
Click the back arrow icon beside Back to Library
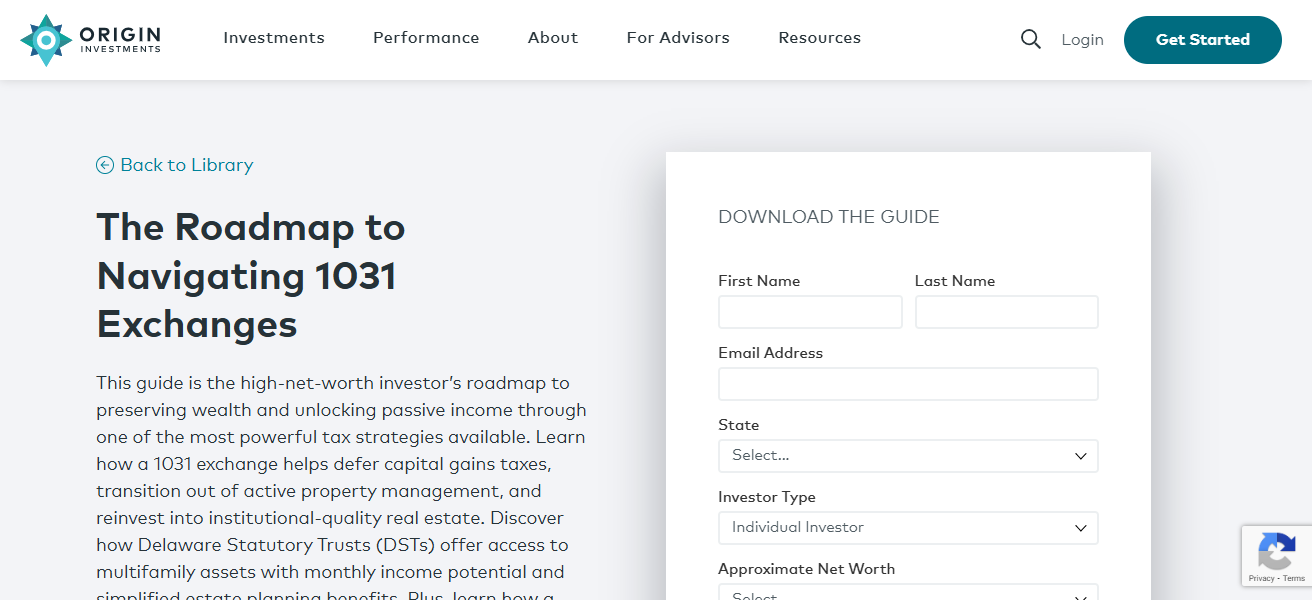105,164
